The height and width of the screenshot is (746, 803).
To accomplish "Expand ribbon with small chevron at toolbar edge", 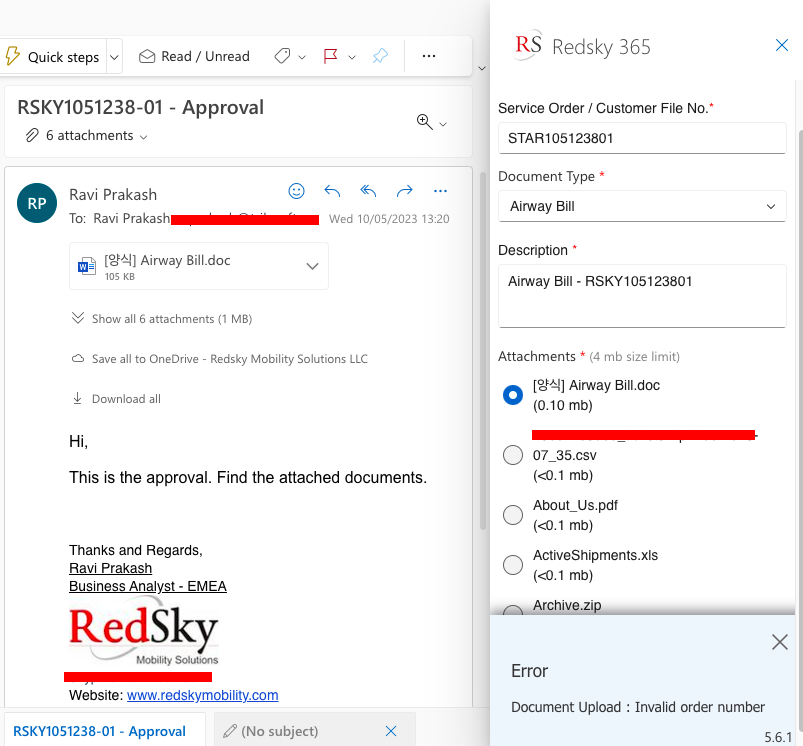I will (481, 68).
